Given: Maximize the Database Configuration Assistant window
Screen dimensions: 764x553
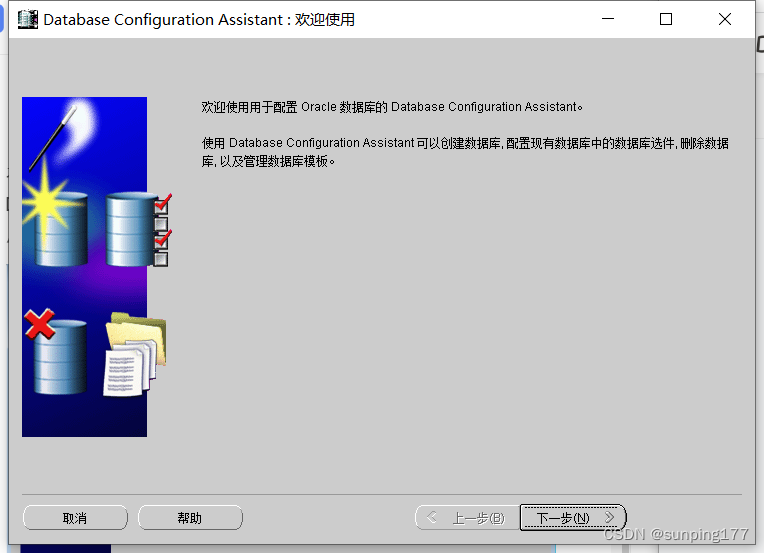Looking at the screenshot, I should tap(666, 19).
